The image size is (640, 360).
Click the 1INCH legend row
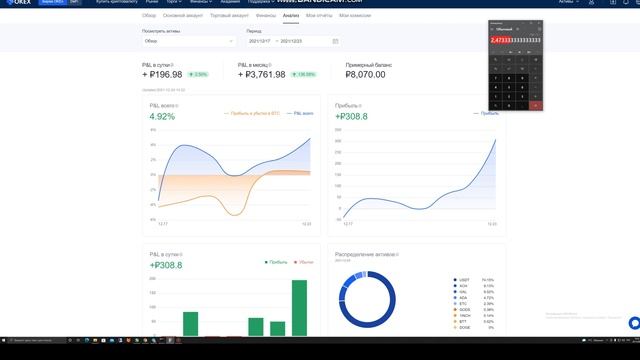point(473,316)
